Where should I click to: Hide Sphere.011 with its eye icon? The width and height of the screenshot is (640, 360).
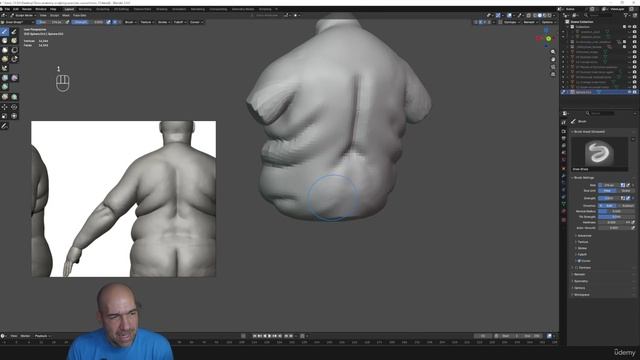click(x=629, y=92)
